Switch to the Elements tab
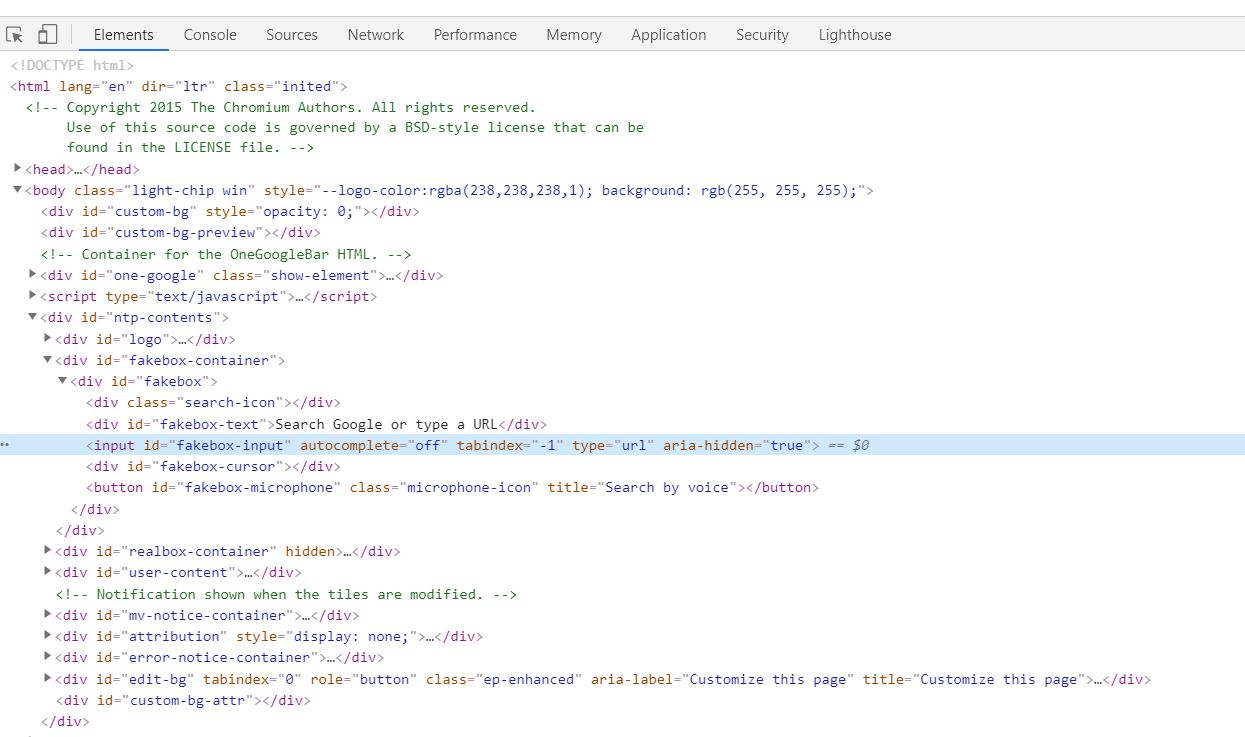Screen dimensions: 1245x737 (x=124, y=35)
